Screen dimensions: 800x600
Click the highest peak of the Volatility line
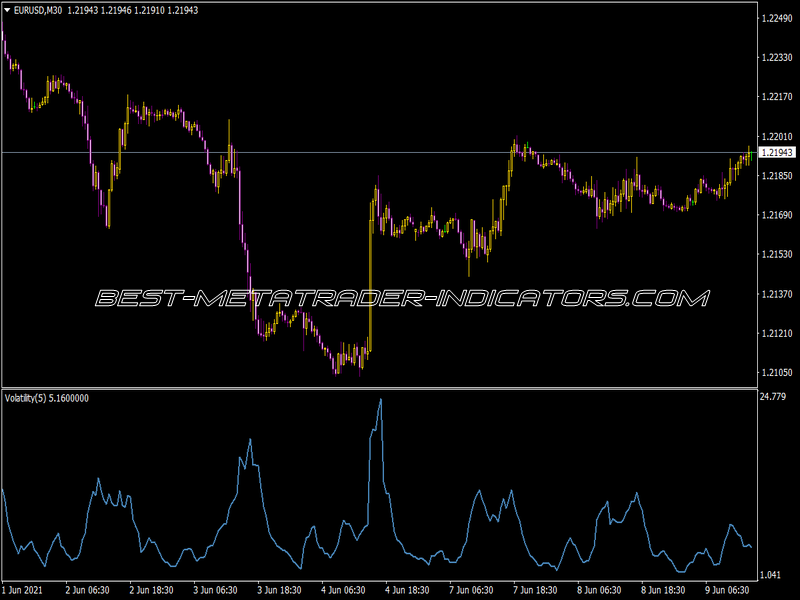point(381,399)
